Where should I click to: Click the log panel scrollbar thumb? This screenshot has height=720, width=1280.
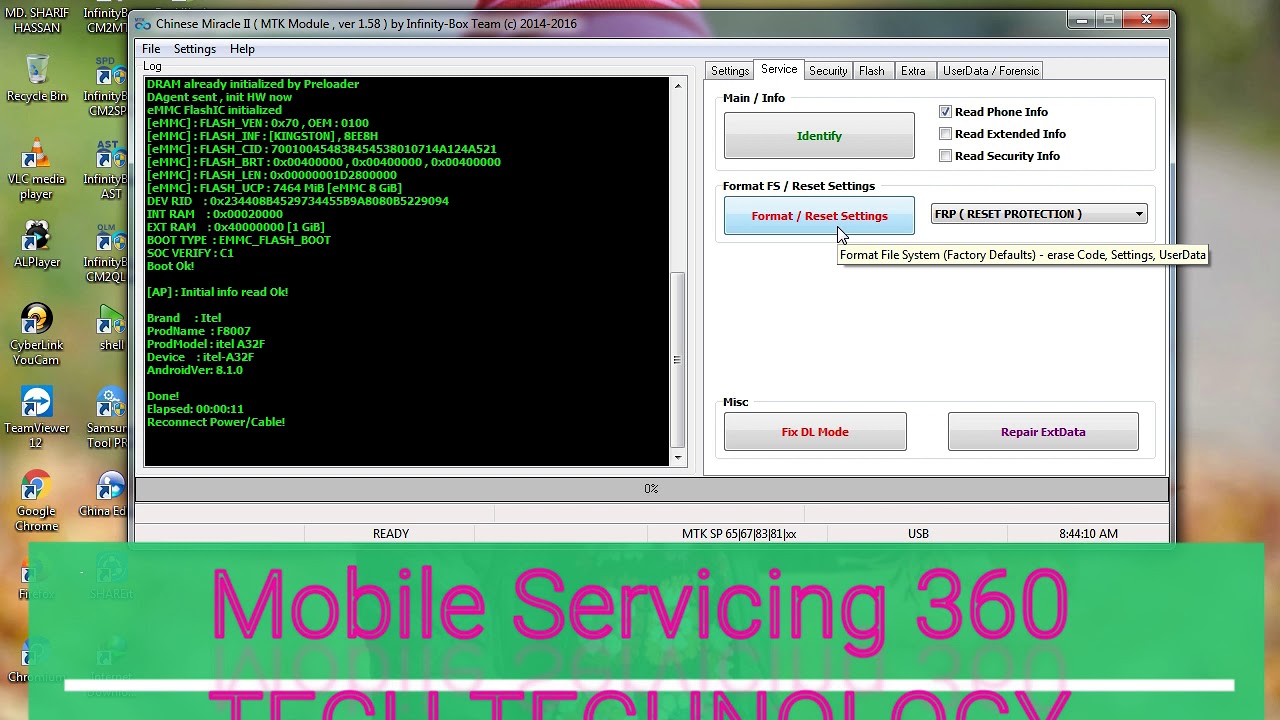pyautogui.click(x=678, y=360)
